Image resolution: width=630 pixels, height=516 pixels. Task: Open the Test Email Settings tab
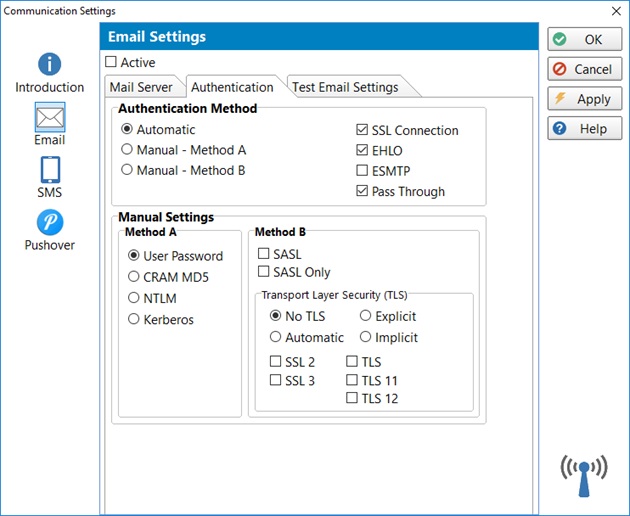coord(345,87)
